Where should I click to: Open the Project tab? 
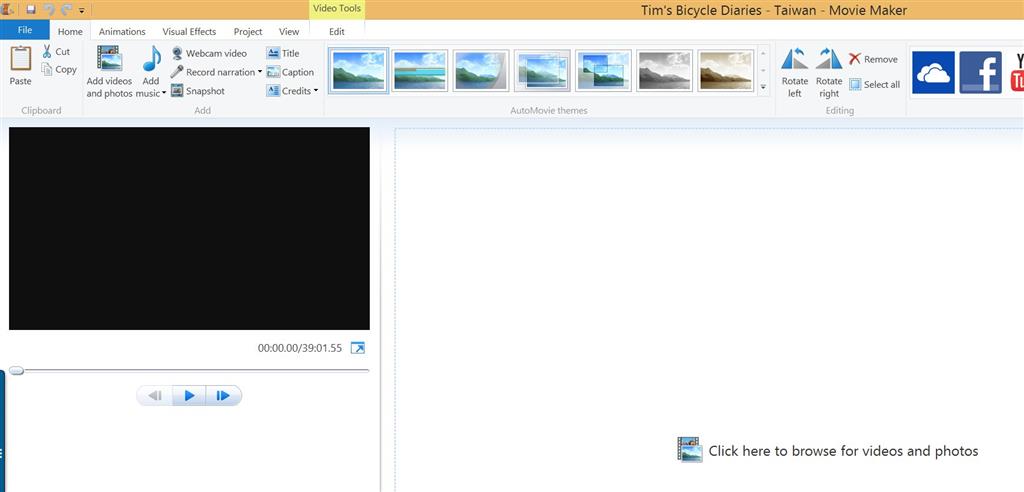click(248, 31)
